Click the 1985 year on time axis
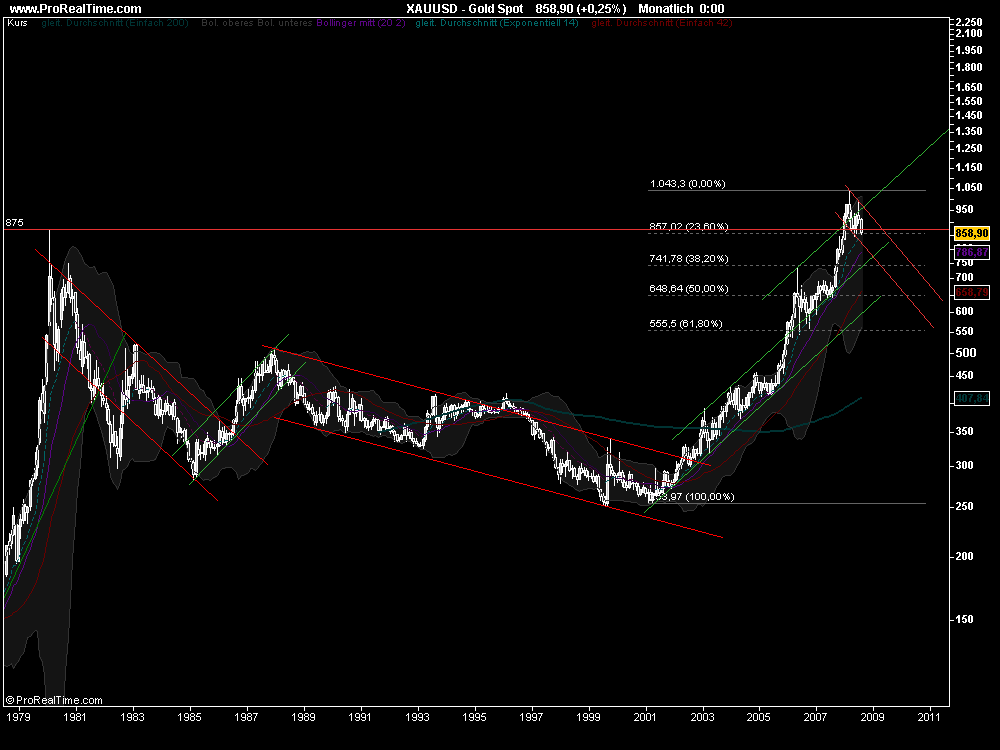Viewport: 1000px width, 750px height. coord(189,717)
